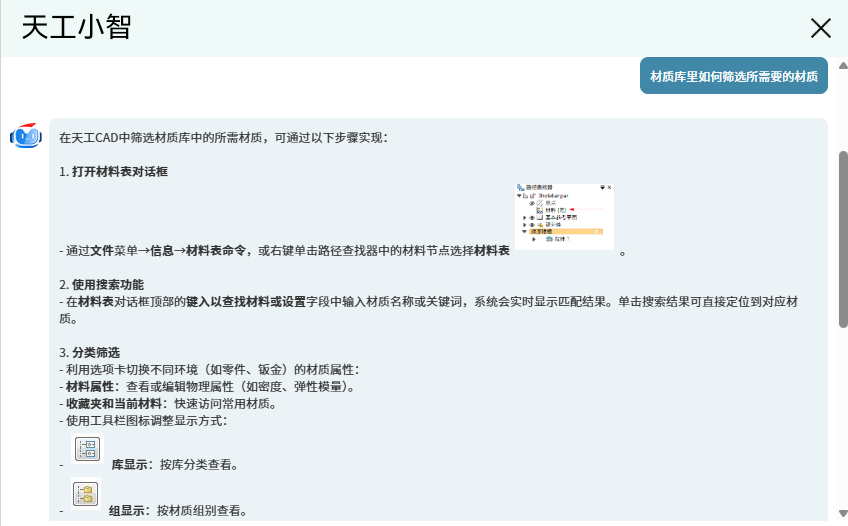Click the line 使用工具栏图标调整显示方式
The width and height of the screenshot is (848, 526).
143,421
